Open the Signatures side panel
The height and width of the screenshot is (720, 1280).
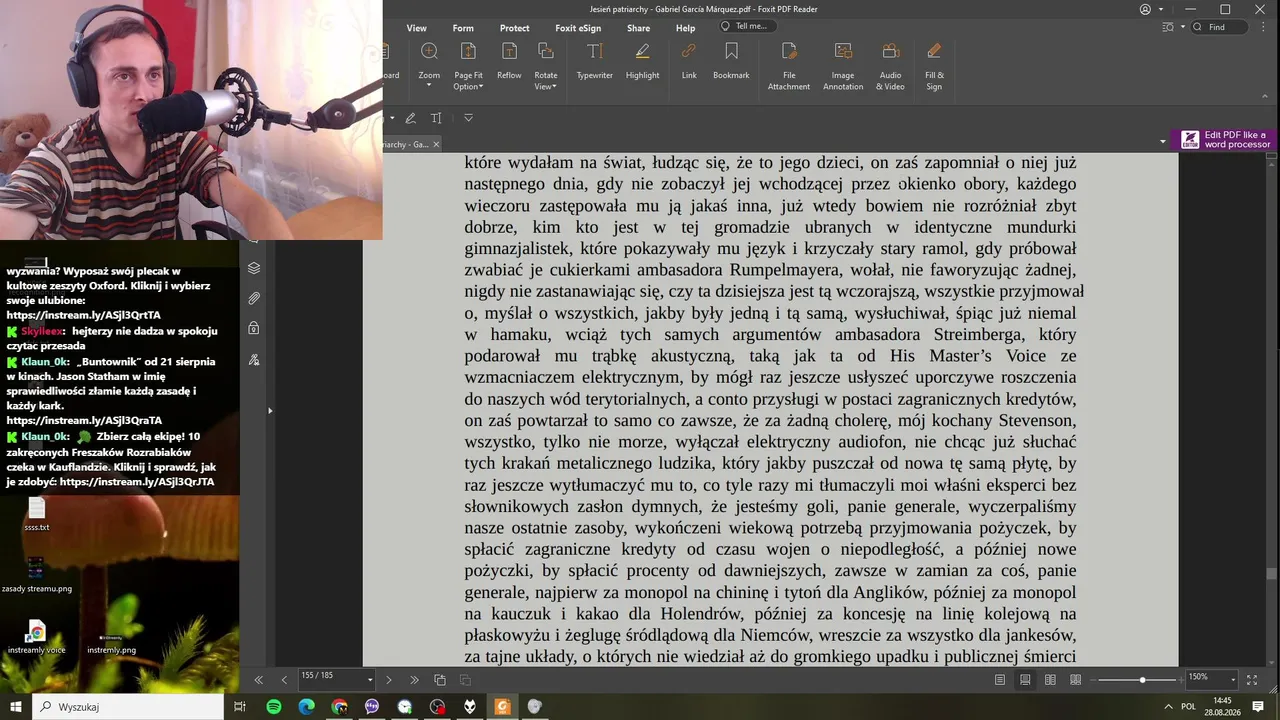(254, 359)
